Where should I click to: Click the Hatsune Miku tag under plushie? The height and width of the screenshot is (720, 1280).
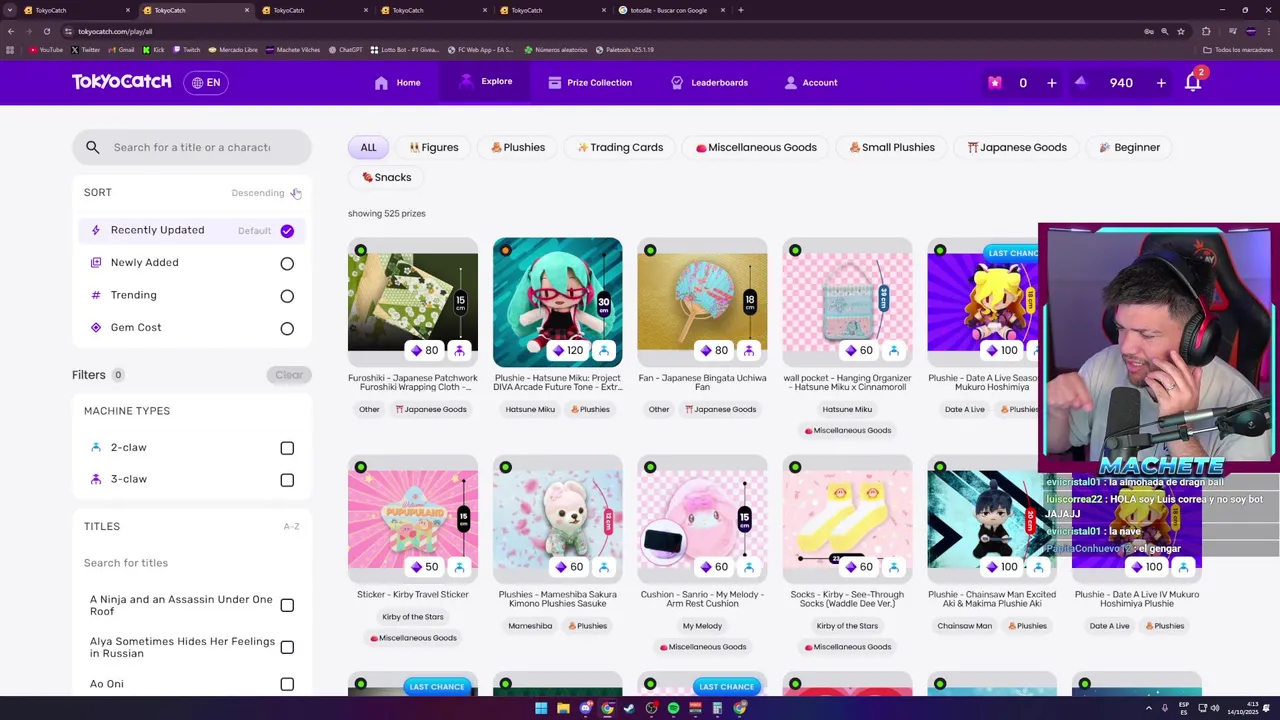[x=530, y=409]
